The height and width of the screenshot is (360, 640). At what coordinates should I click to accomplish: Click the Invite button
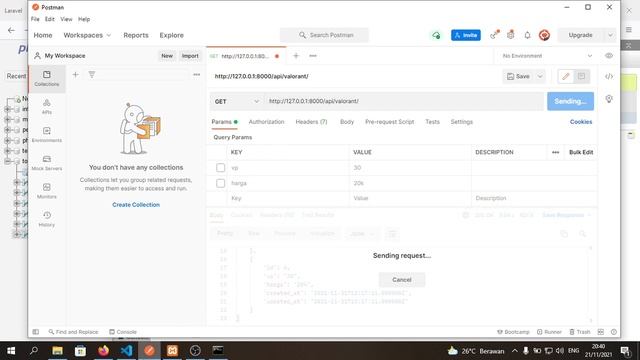point(466,36)
